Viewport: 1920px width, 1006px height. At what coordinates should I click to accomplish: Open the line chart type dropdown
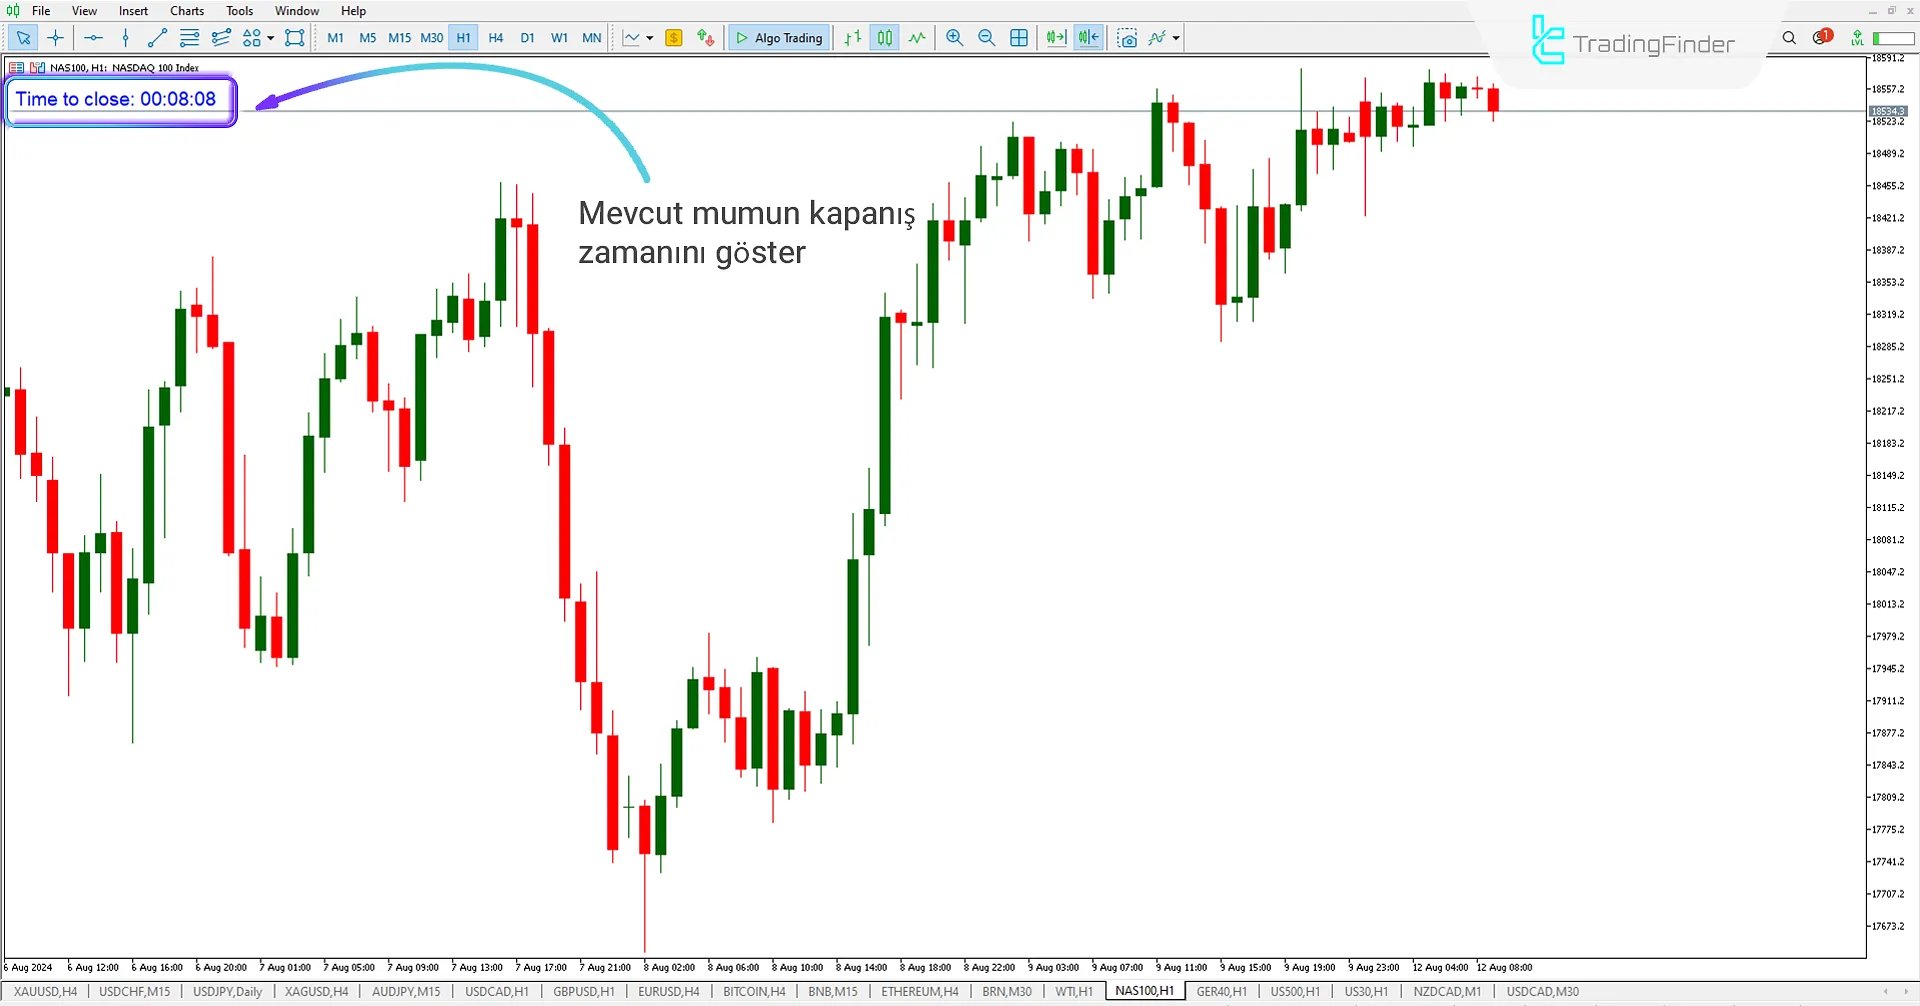648,38
